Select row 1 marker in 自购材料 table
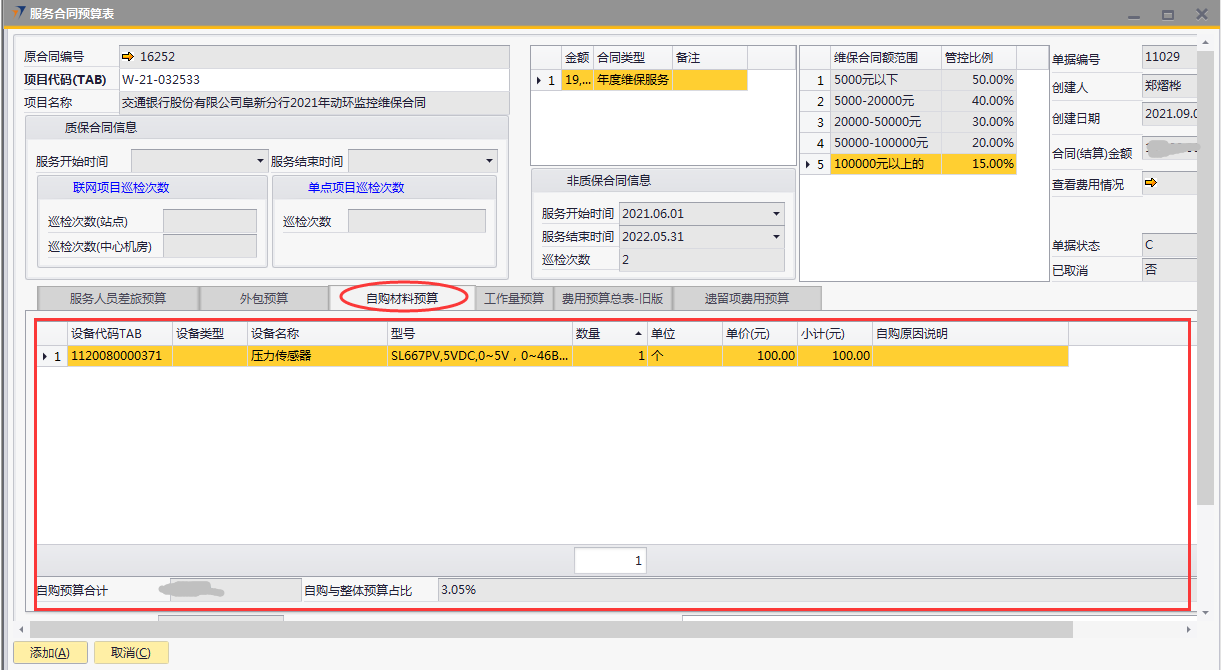The width and height of the screenshot is (1222, 670). [51, 356]
